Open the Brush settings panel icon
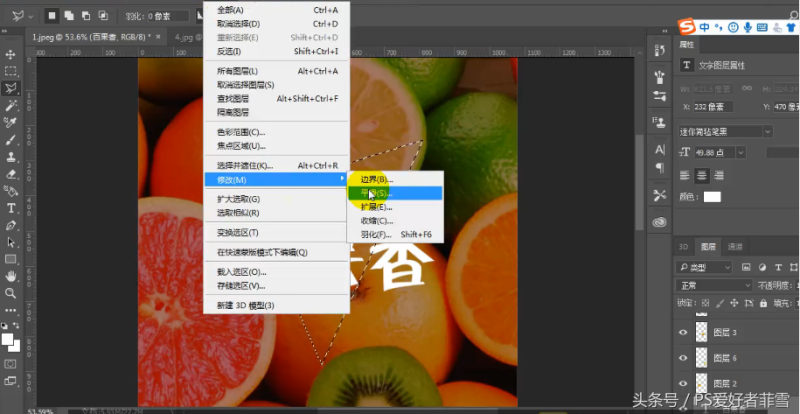 (660, 95)
